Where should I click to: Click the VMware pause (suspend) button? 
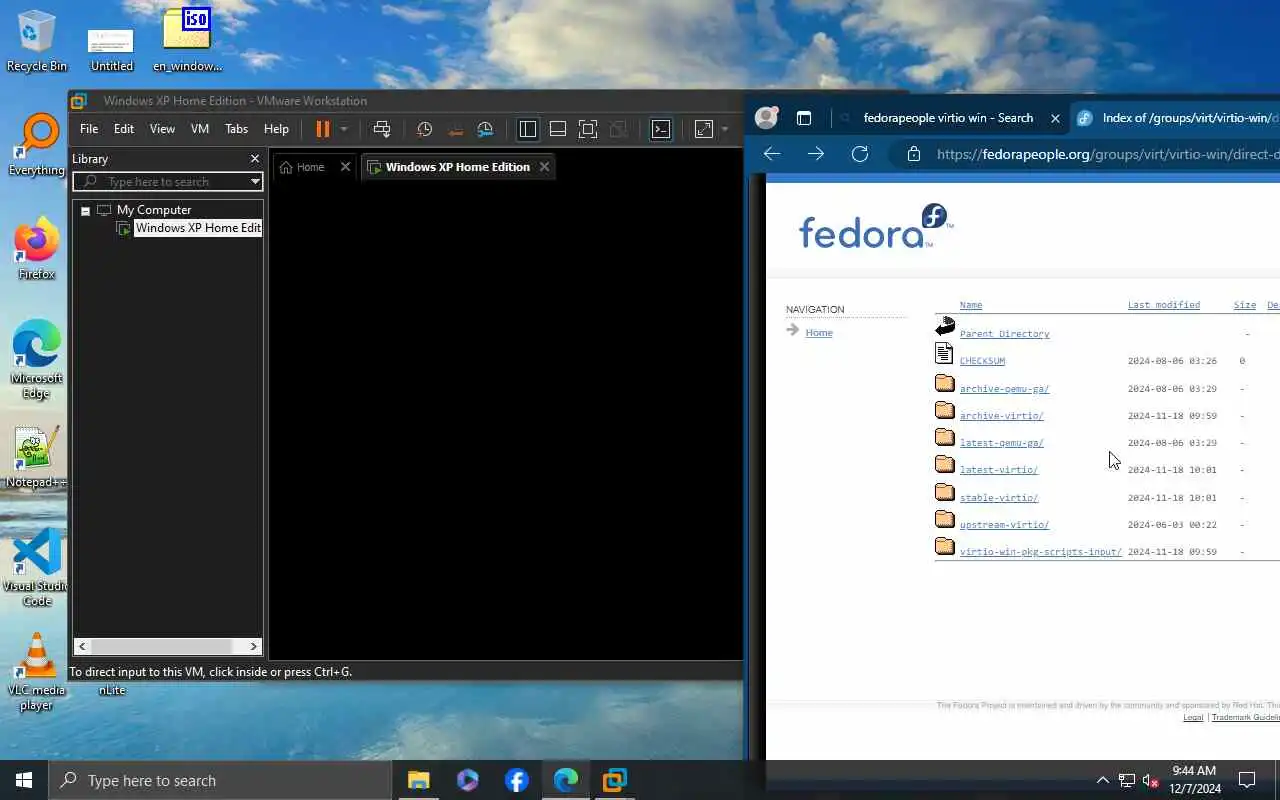pyautogui.click(x=322, y=129)
